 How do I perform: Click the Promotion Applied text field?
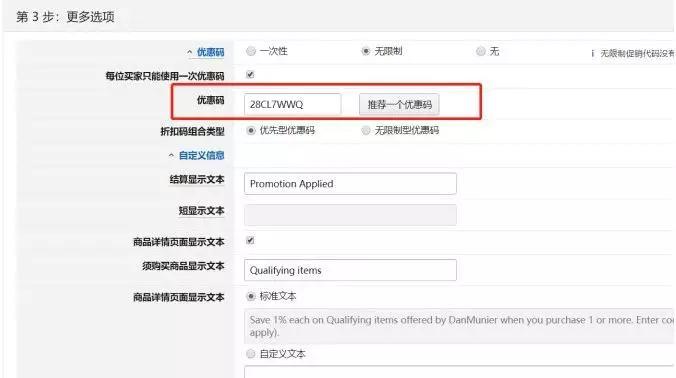pos(350,184)
